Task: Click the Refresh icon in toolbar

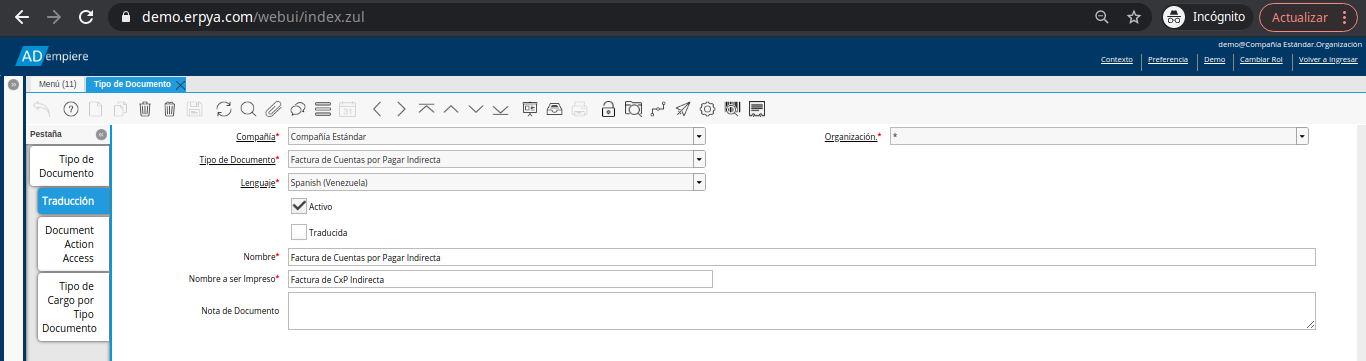Action: coord(223,109)
